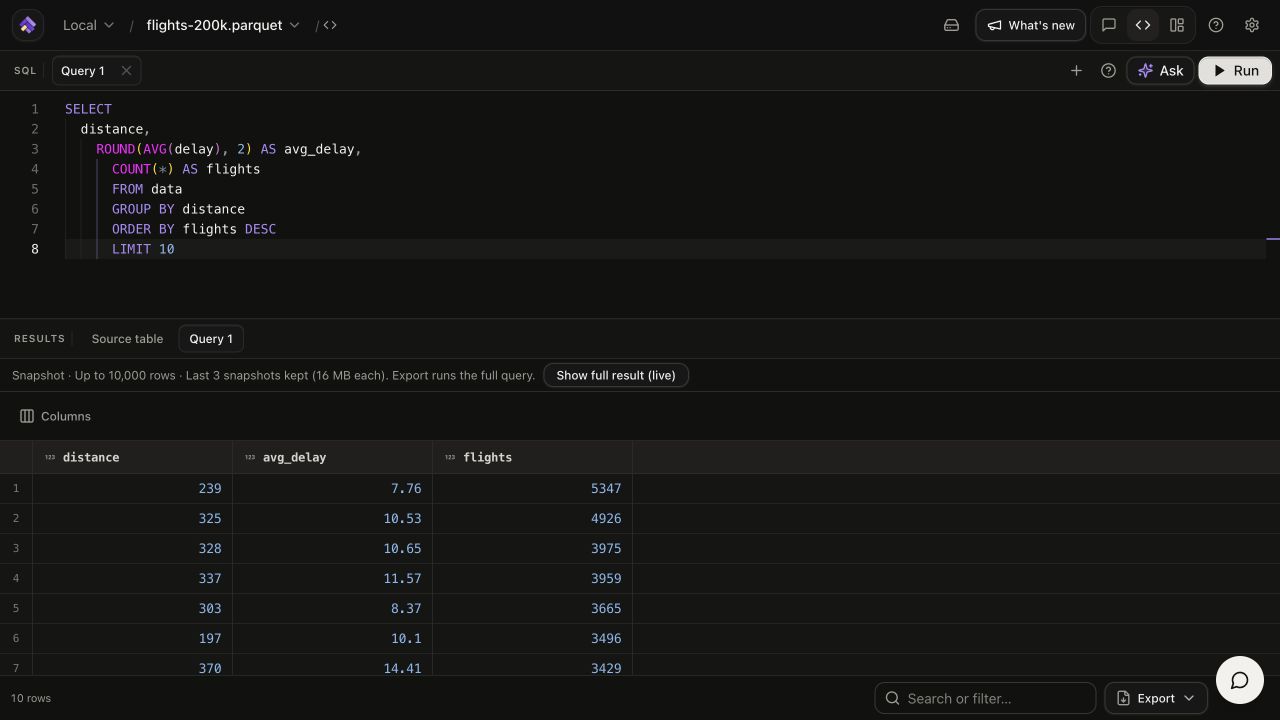The image size is (1280, 720).
Task: Open the chat panel icon in header
Action: coord(1108,25)
